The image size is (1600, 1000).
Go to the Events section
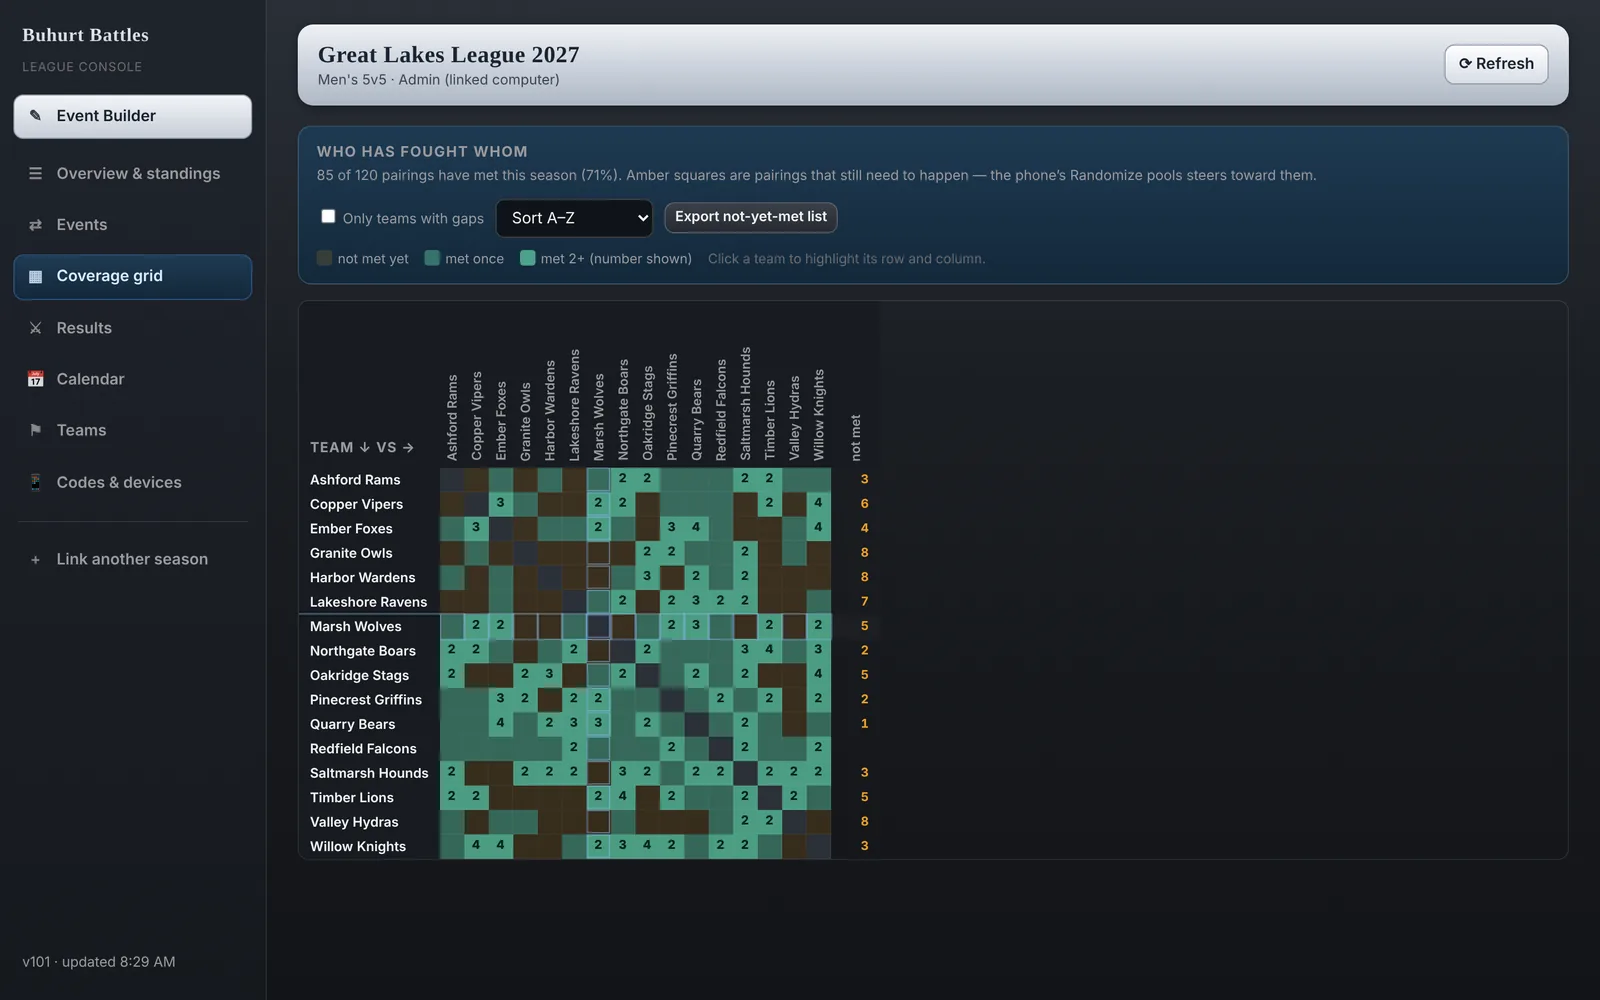[x=132, y=225]
